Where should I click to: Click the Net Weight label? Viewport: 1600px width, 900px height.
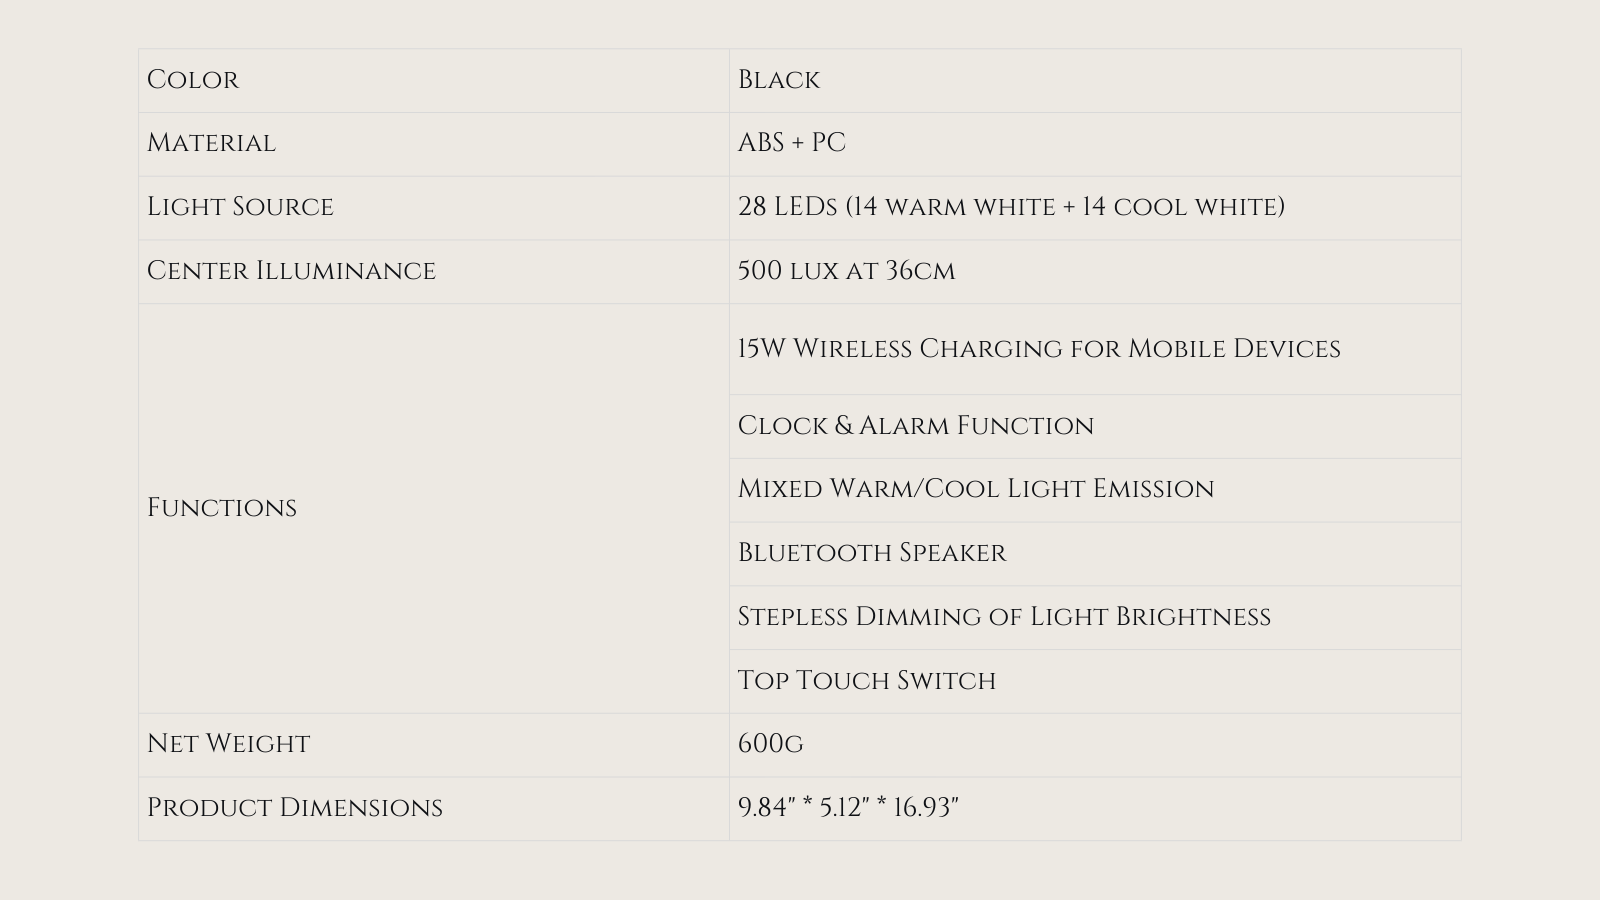228,744
